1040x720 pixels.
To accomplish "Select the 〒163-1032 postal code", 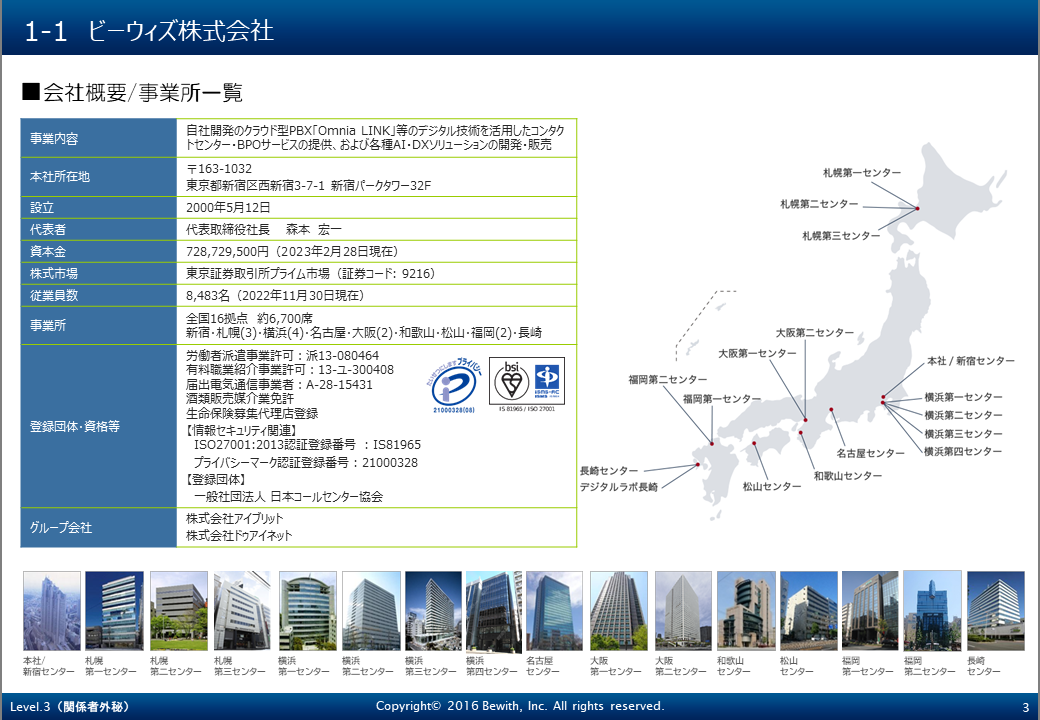I will (219, 169).
